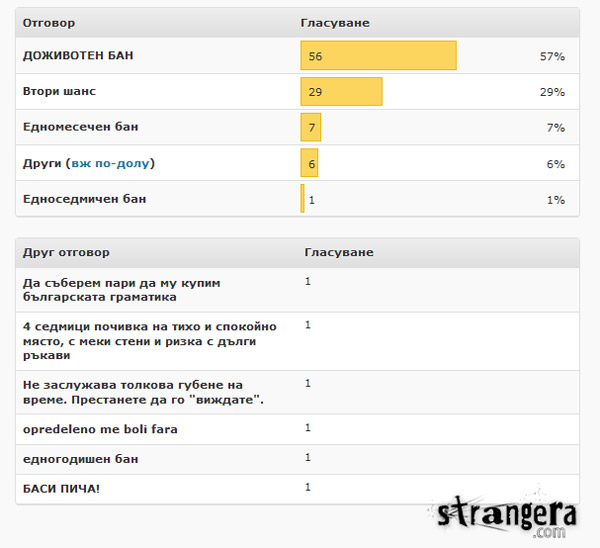Image resolution: width=600 pixels, height=548 pixels.
Task: Select the 'Едноседмичен бан' answer label
Action: 85,199
